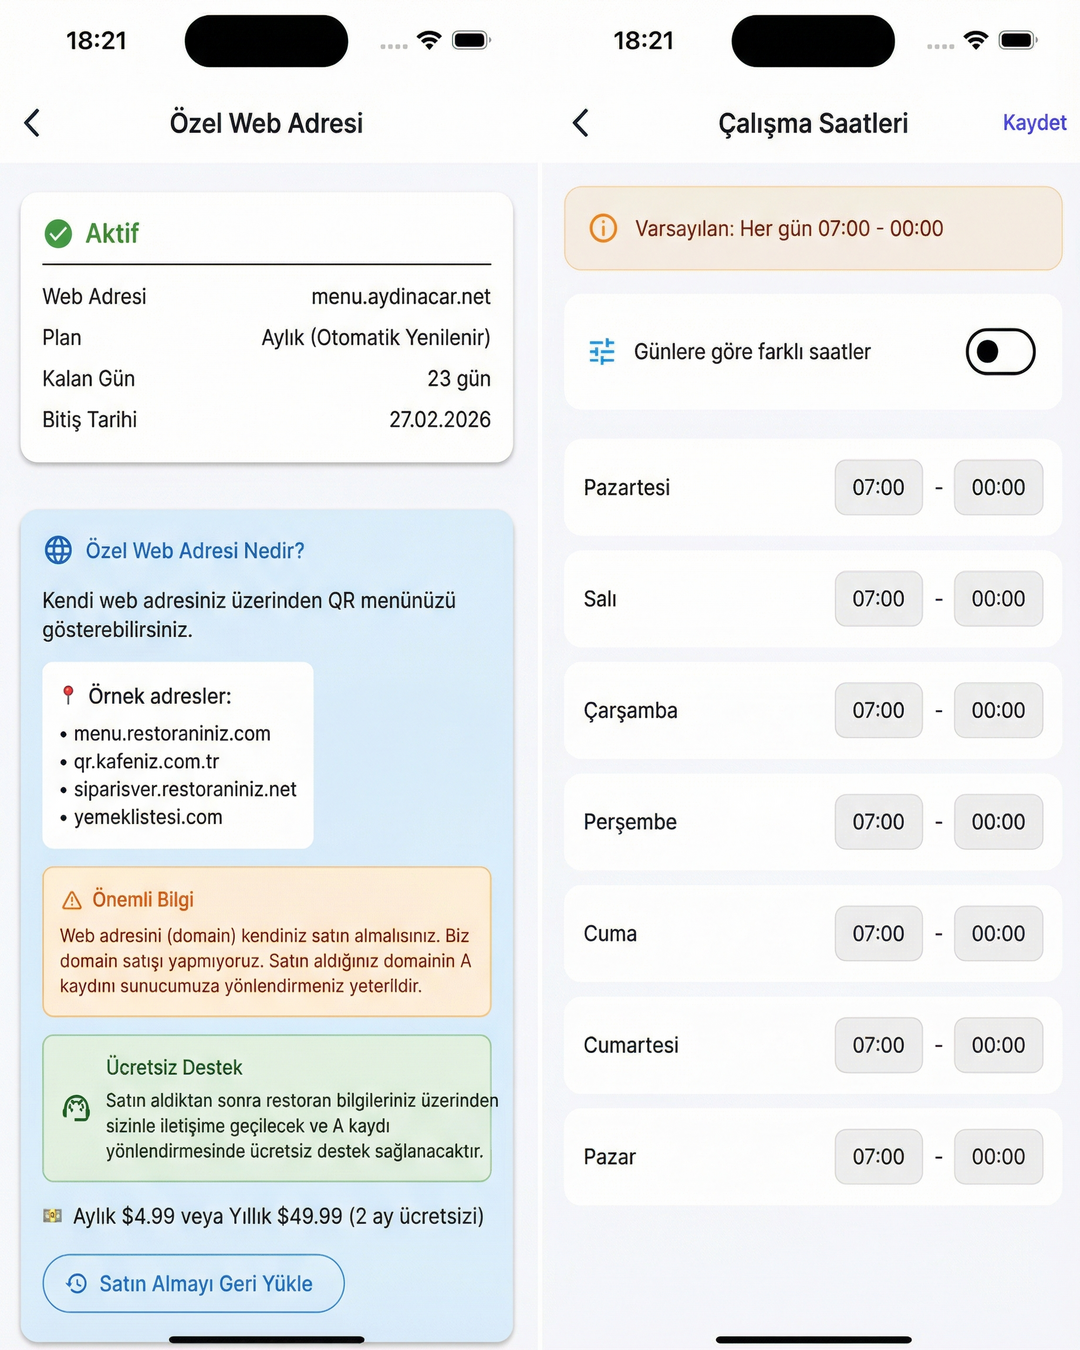Tap the Perşembe closing time field
The height and width of the screenshot is (1350, 1080).
coord(997,822)
